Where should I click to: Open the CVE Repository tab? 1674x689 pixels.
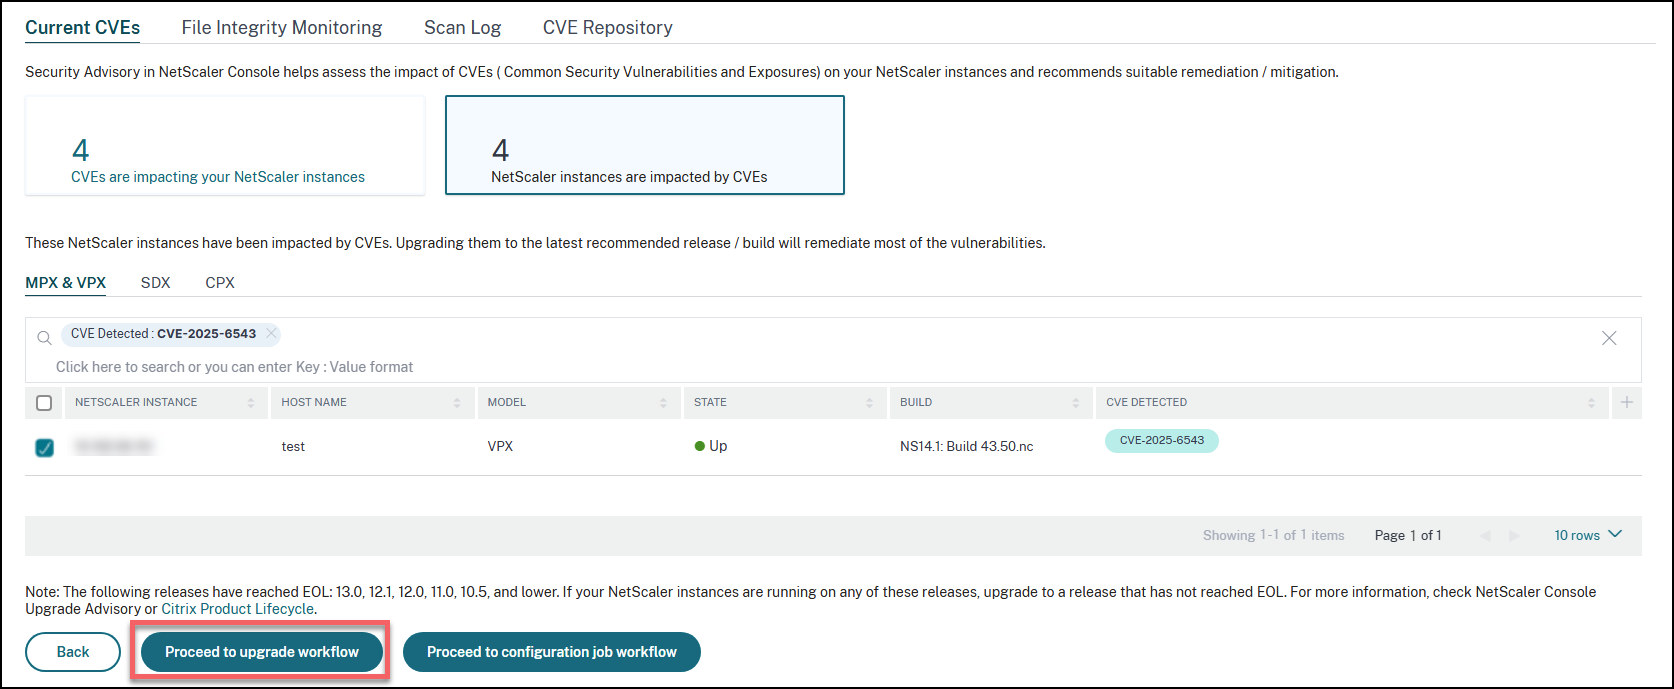pyautogui.click(x=607, y=28)
